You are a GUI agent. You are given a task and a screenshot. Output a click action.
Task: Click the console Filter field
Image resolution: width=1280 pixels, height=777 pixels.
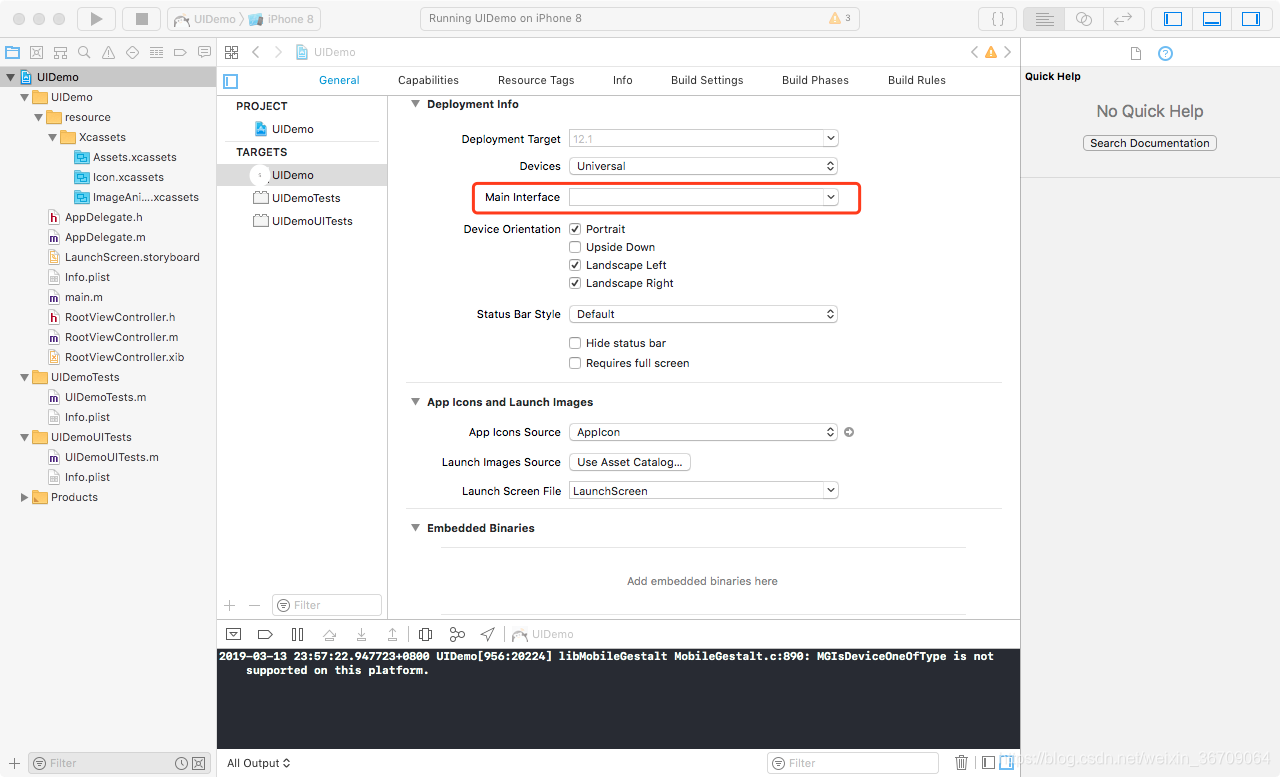852,763
